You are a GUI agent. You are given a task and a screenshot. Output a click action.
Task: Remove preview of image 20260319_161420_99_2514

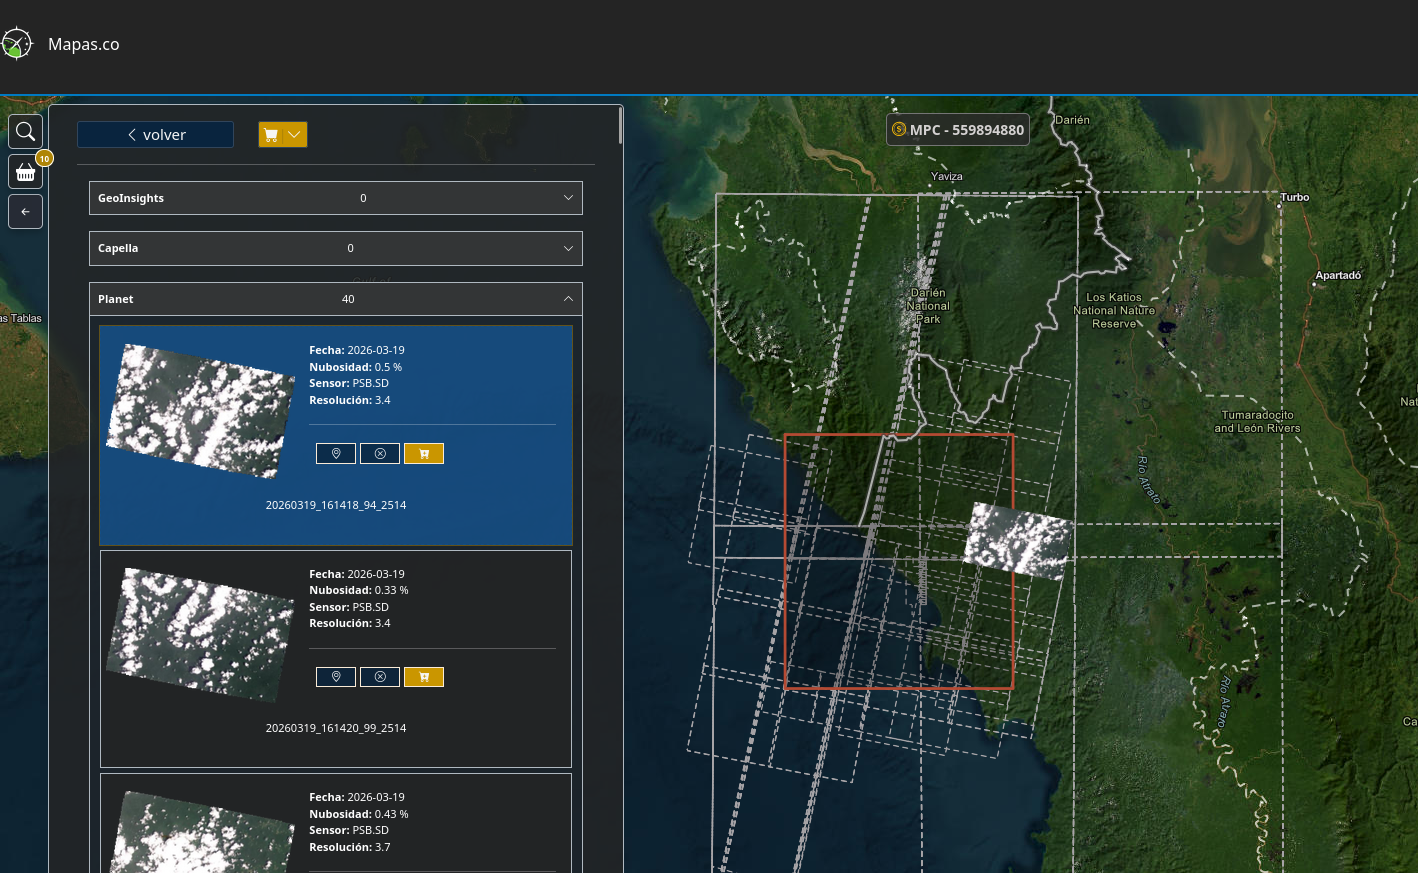(x=380, y=677)
